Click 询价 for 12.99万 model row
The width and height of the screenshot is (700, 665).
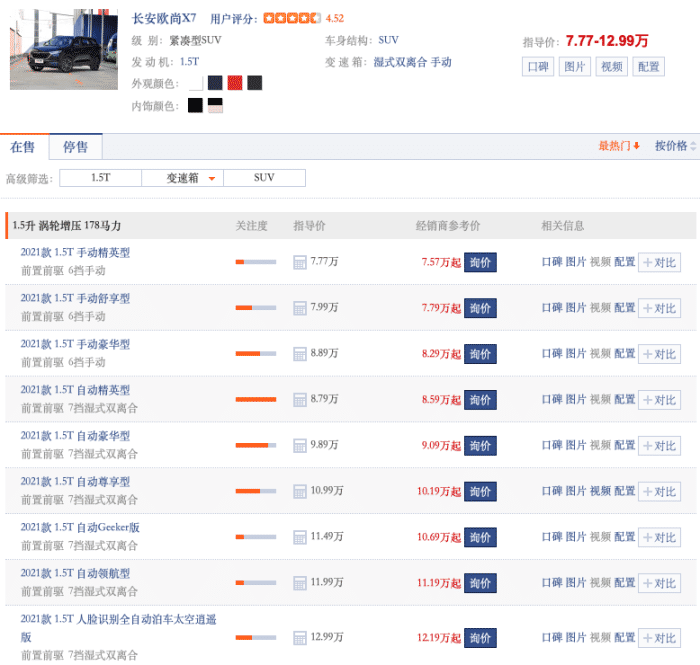[480, 638]
